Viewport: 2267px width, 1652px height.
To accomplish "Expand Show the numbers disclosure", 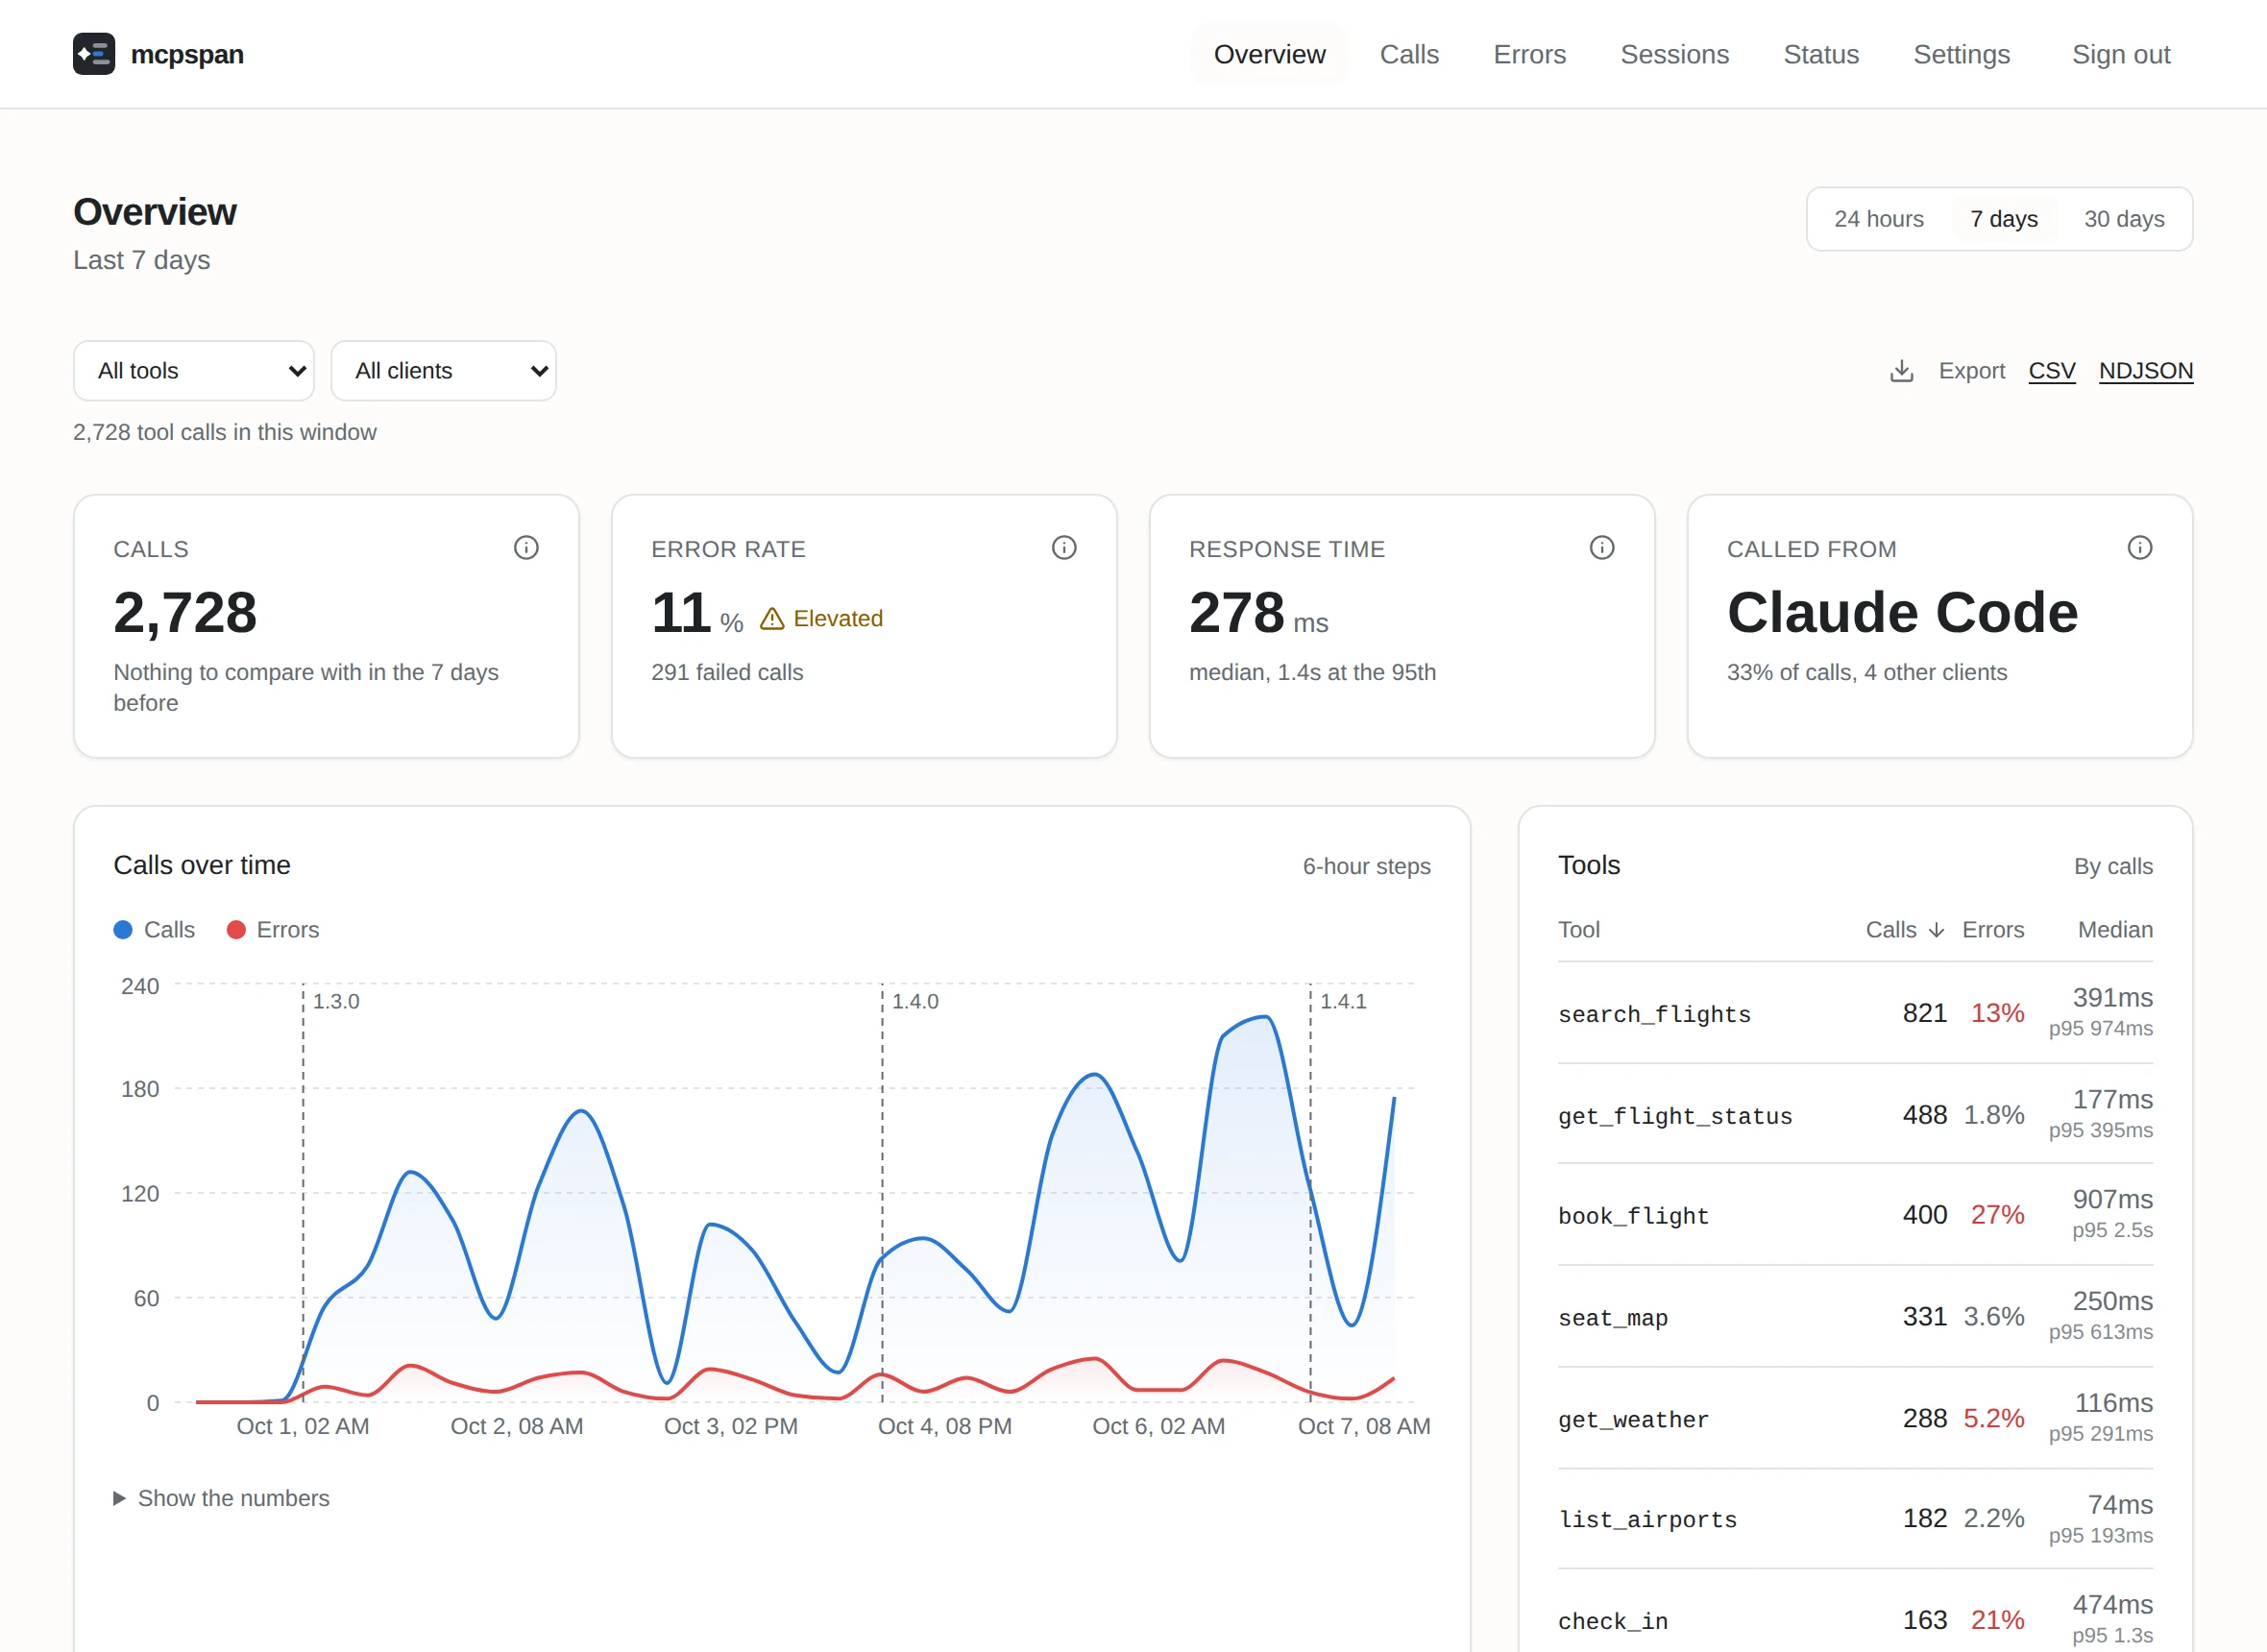I will [x=222, y=1498].
